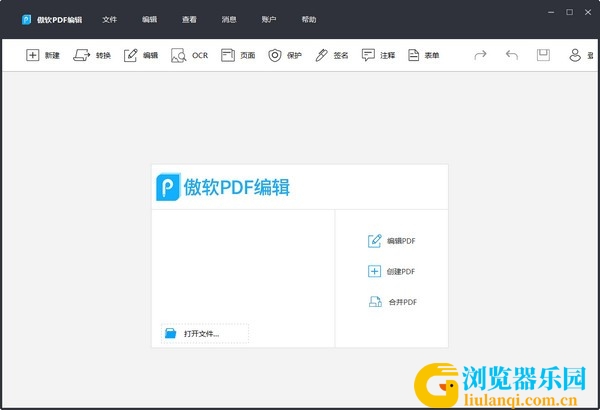Click the 新建 (New) toolbar icon

(x=33, y=55)
